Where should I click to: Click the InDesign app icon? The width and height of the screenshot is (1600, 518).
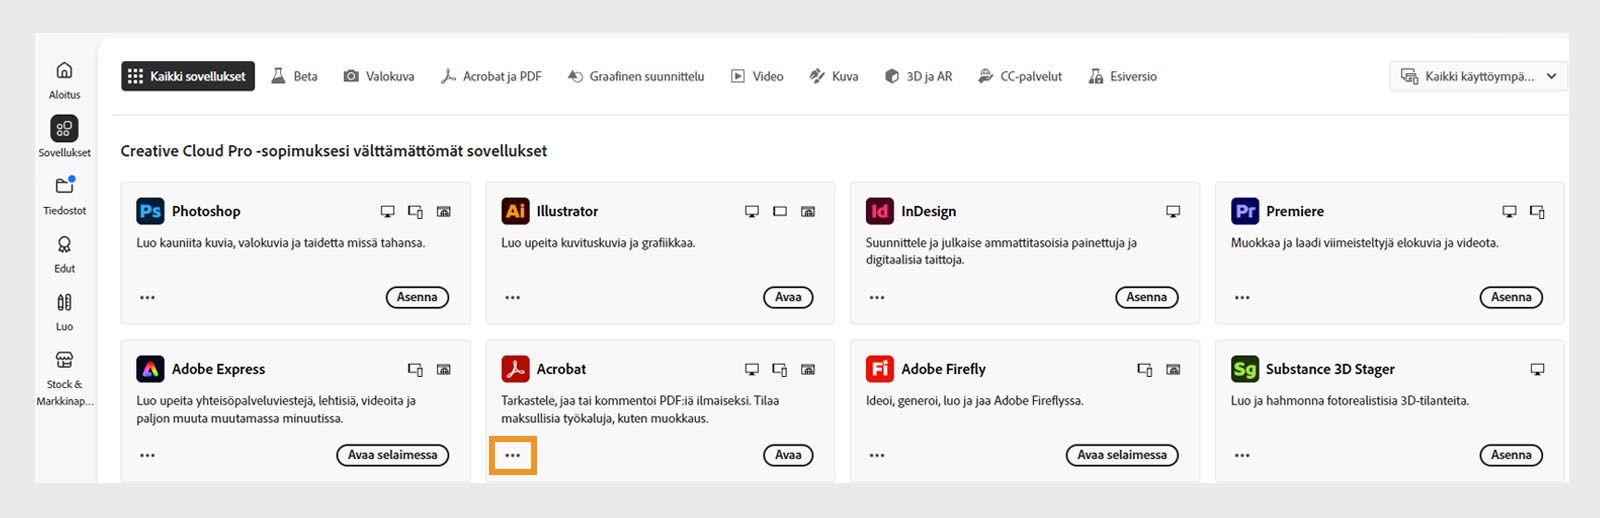tap(879, 211)
